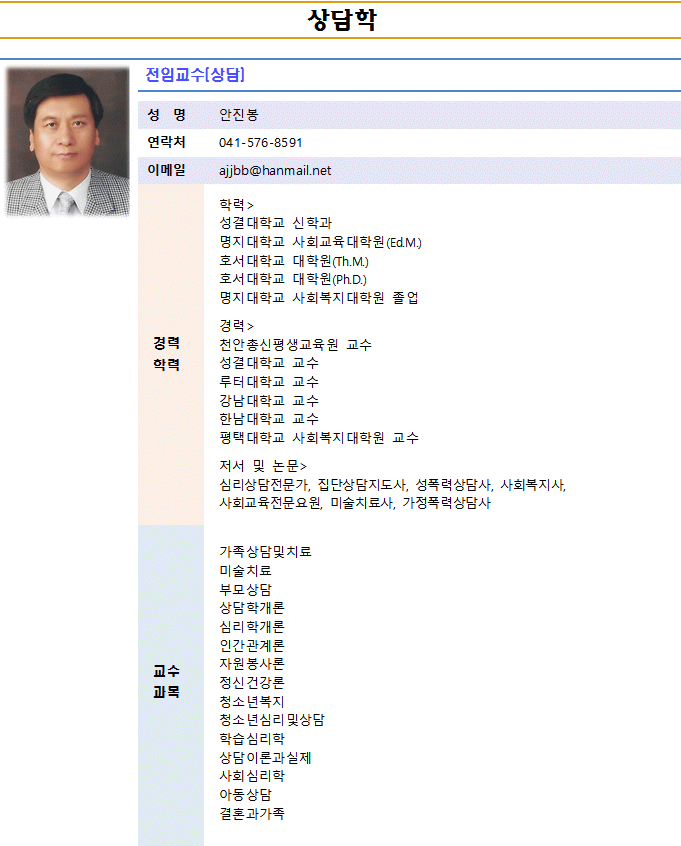Image resolution: width=681 pixels, height=846 pixels.
Task: Select the course 상담이론과실제
Action: point(265,758)
